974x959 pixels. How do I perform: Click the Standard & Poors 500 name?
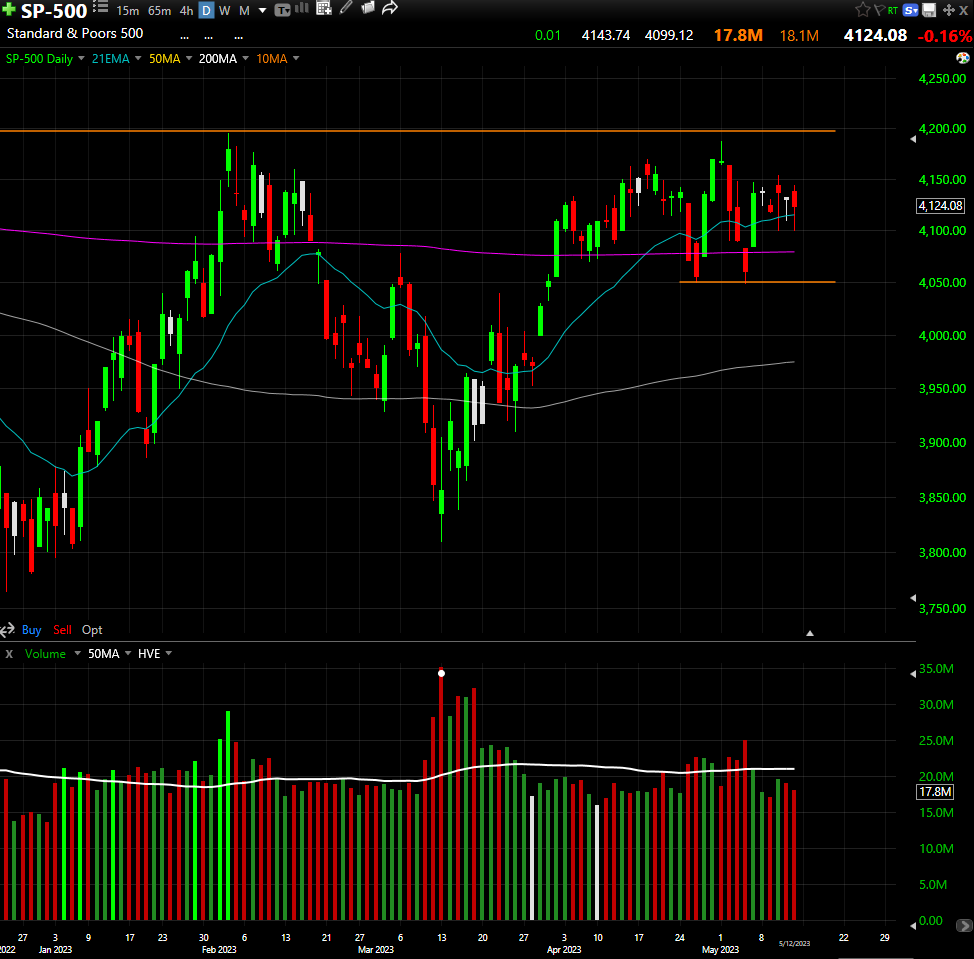click(75, 34)
